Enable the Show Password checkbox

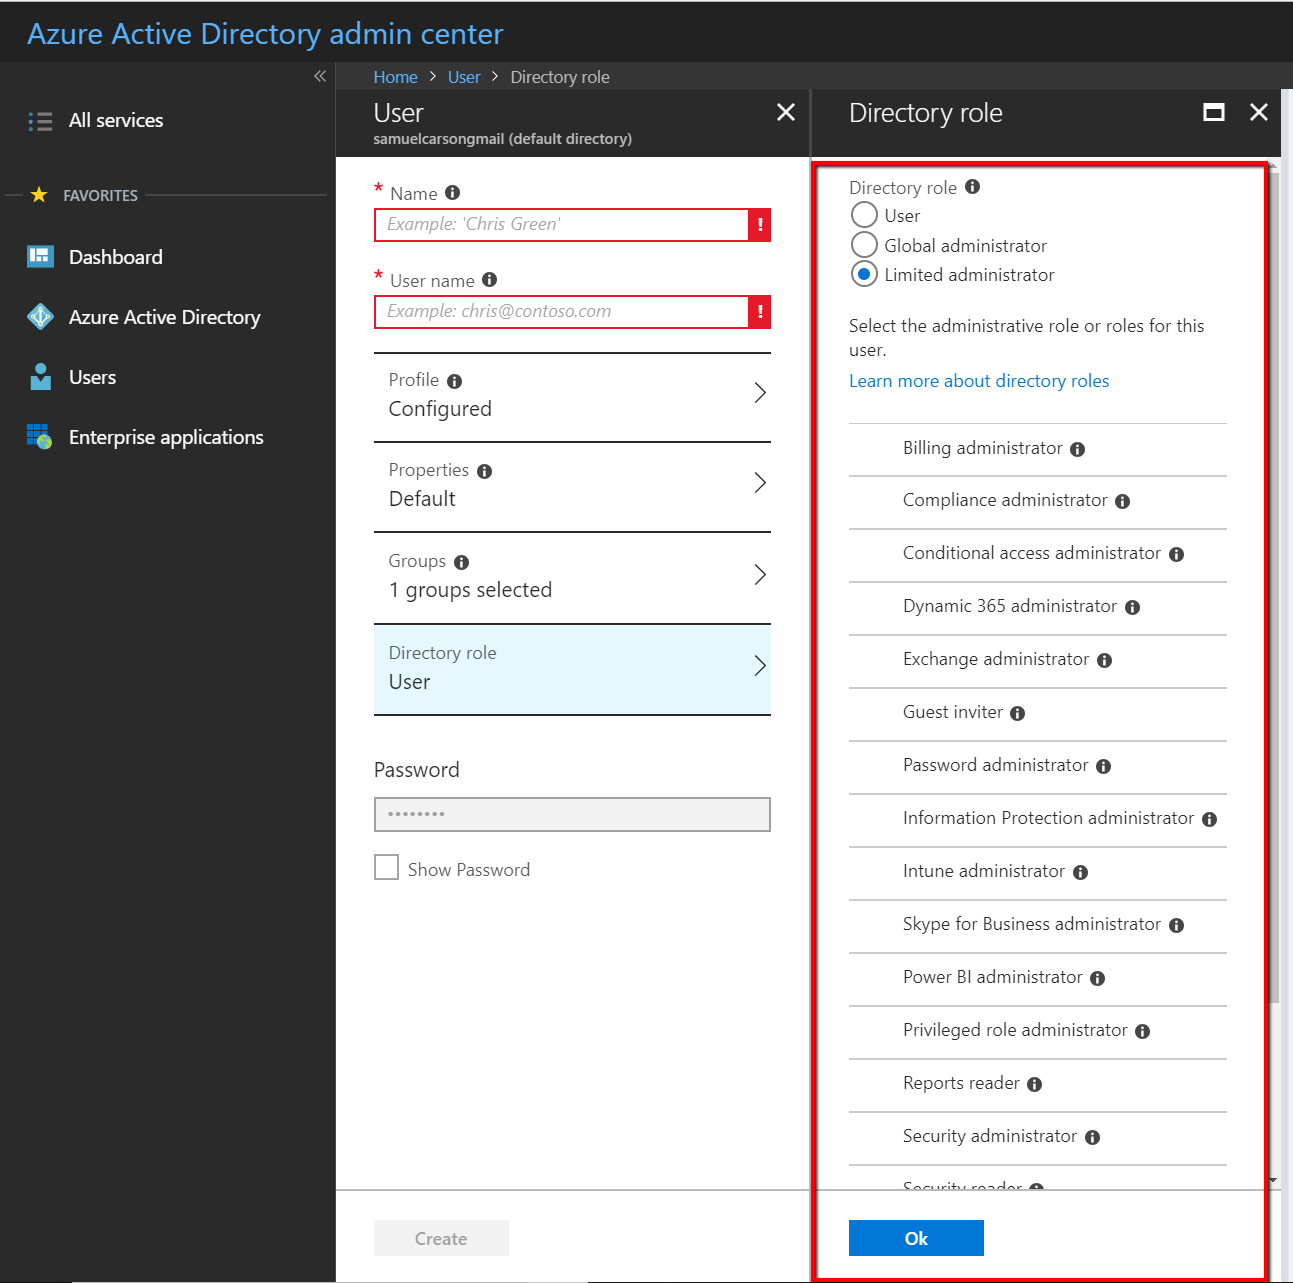click(386, 867)
